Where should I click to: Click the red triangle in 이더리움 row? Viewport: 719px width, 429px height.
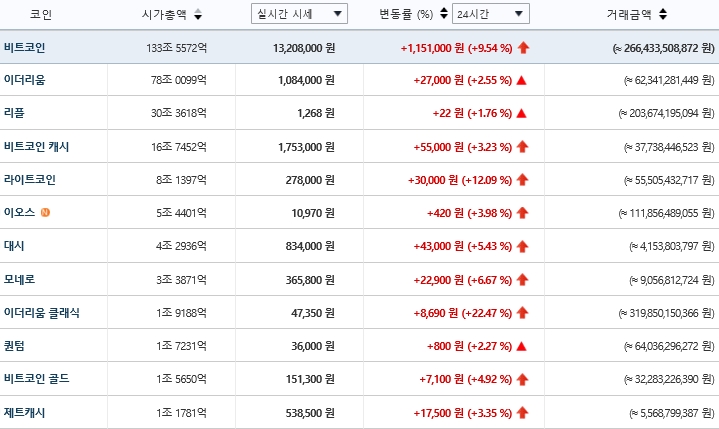coord(522,80)
